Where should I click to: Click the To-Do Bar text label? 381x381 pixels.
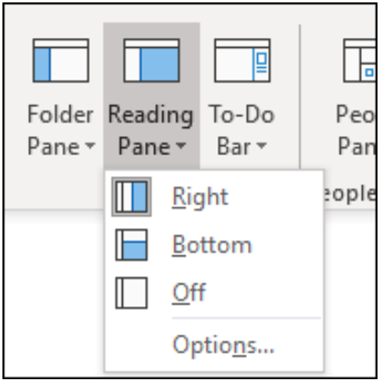coord(242,130)
